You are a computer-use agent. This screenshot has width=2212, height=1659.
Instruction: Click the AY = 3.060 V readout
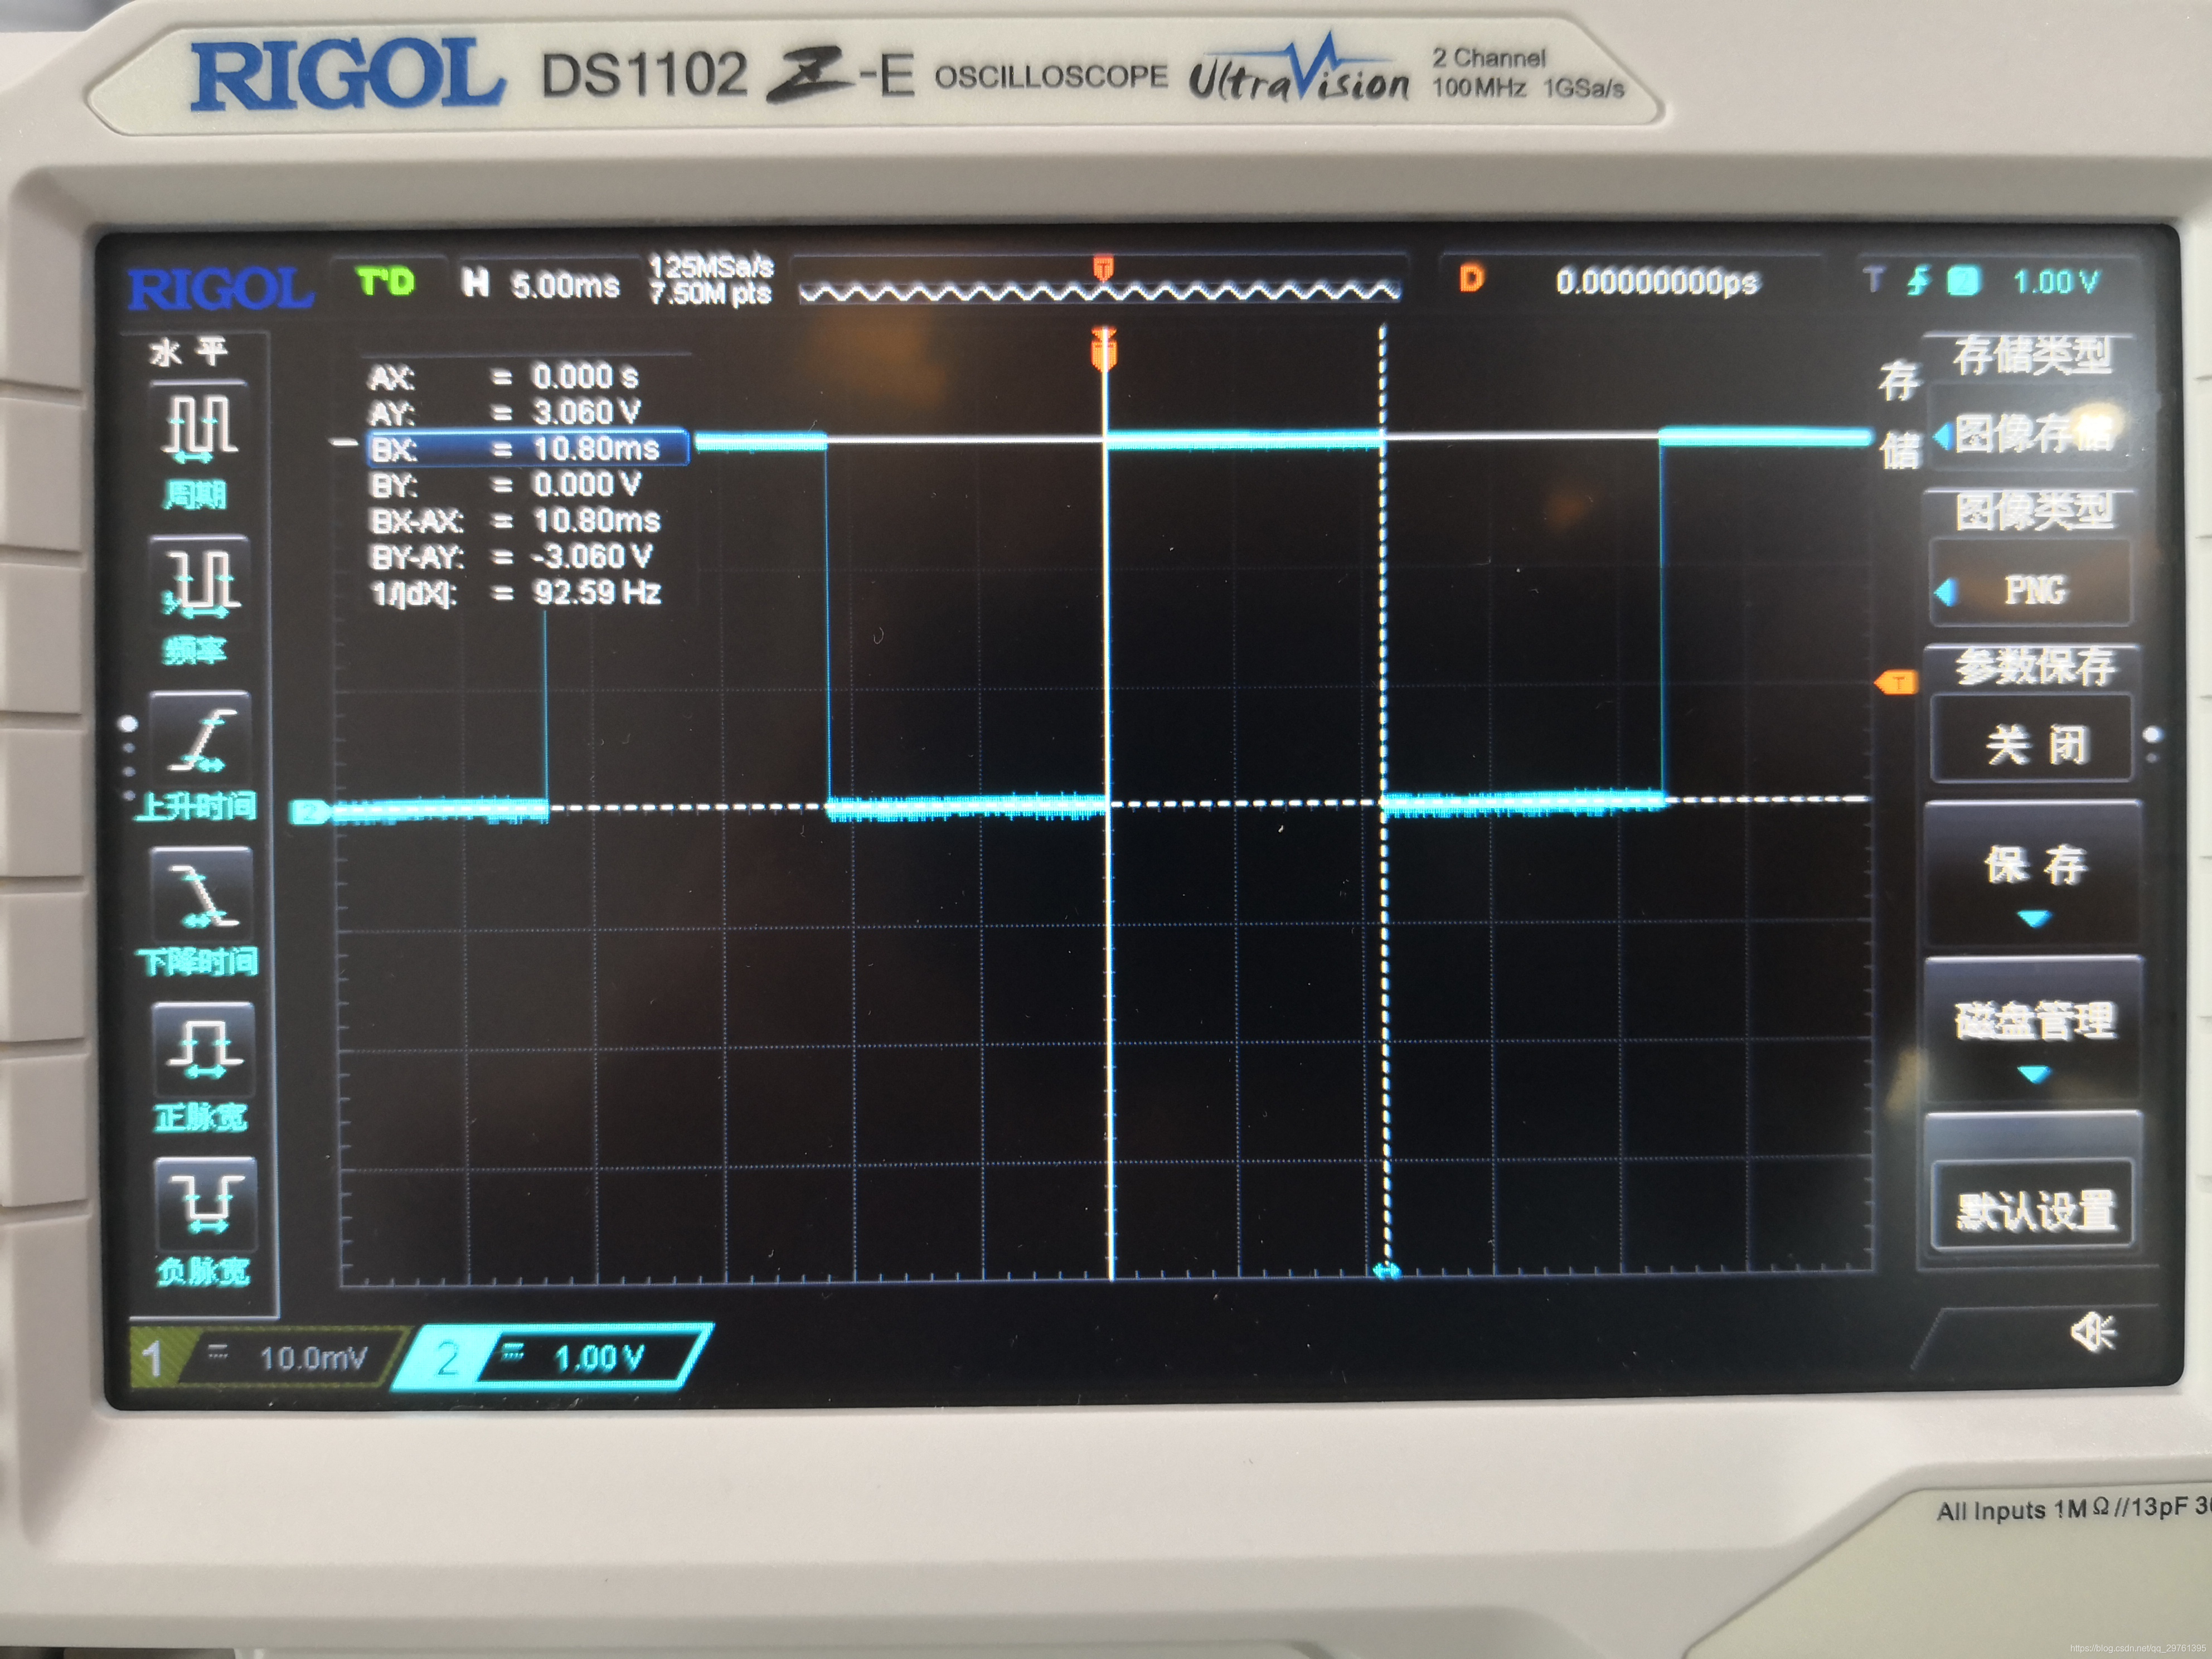coord(505,412)
